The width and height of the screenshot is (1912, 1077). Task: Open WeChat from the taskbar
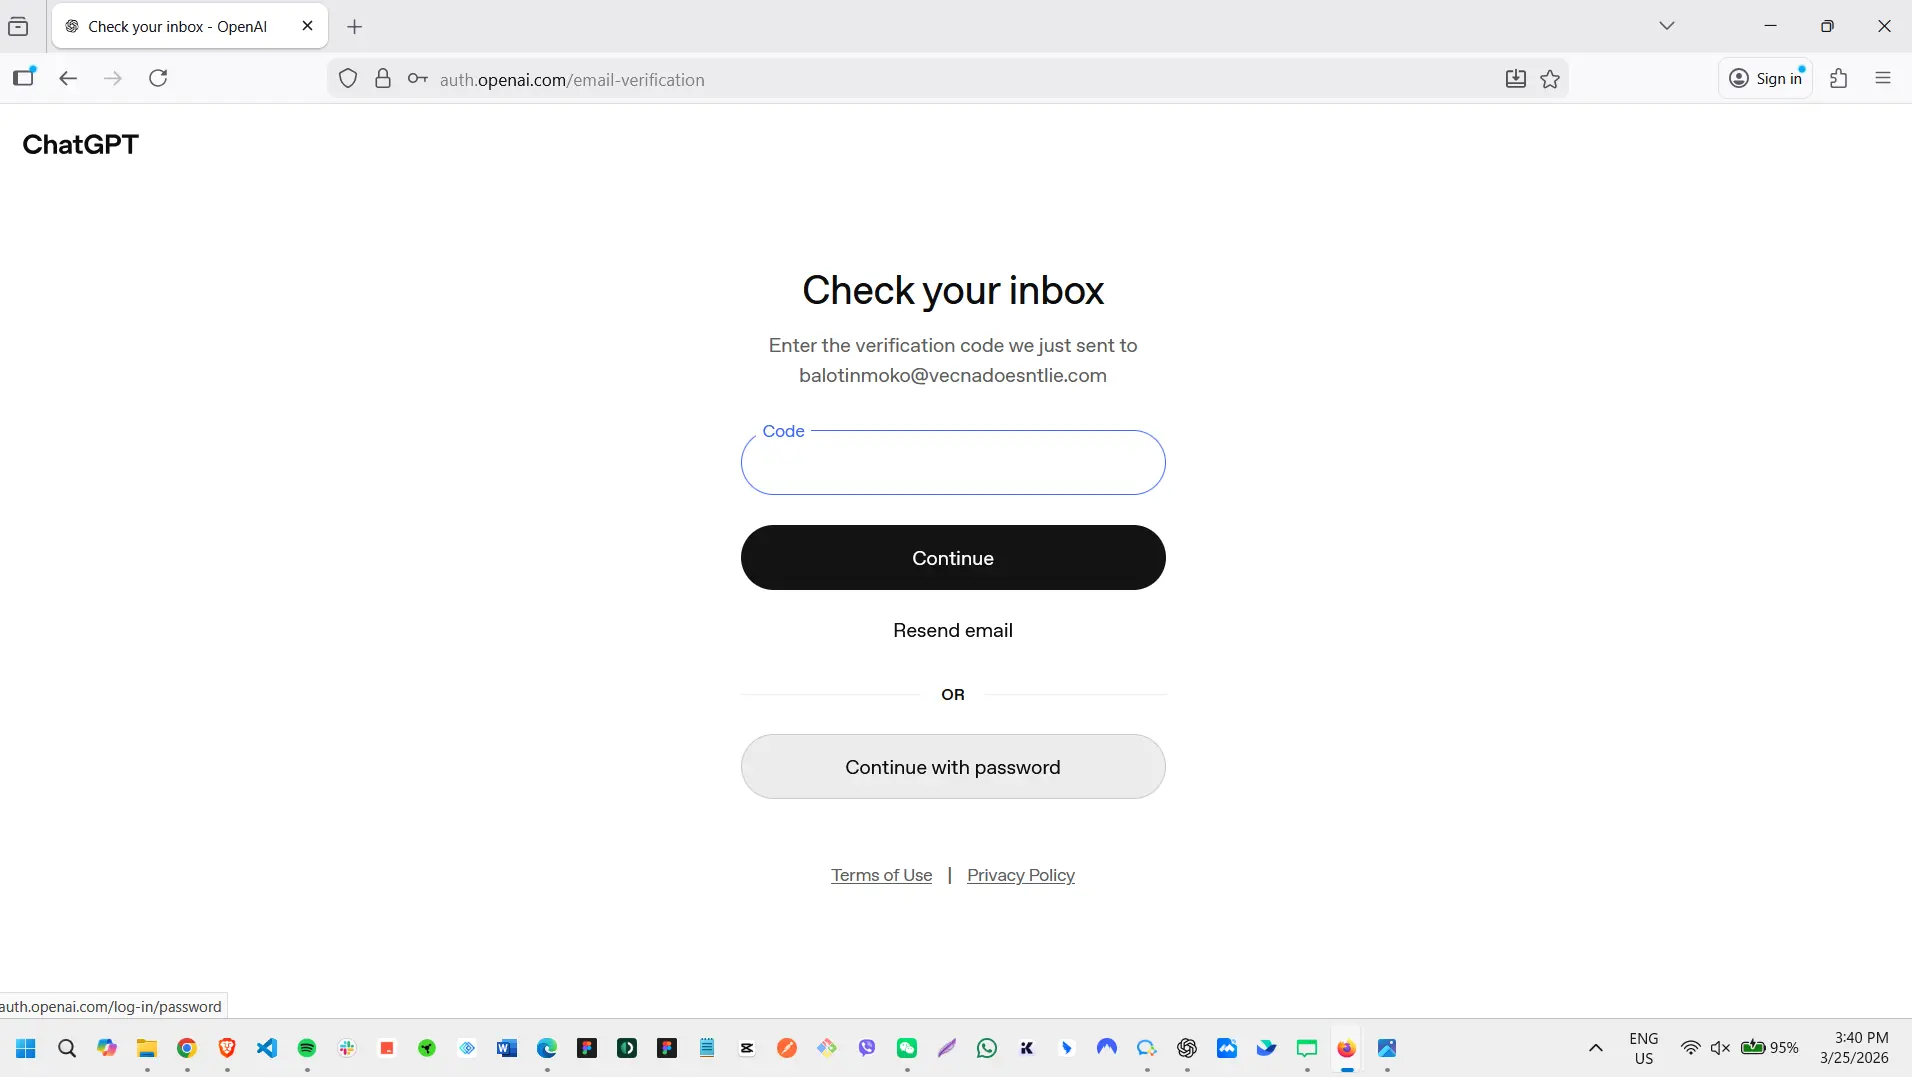907,1048
